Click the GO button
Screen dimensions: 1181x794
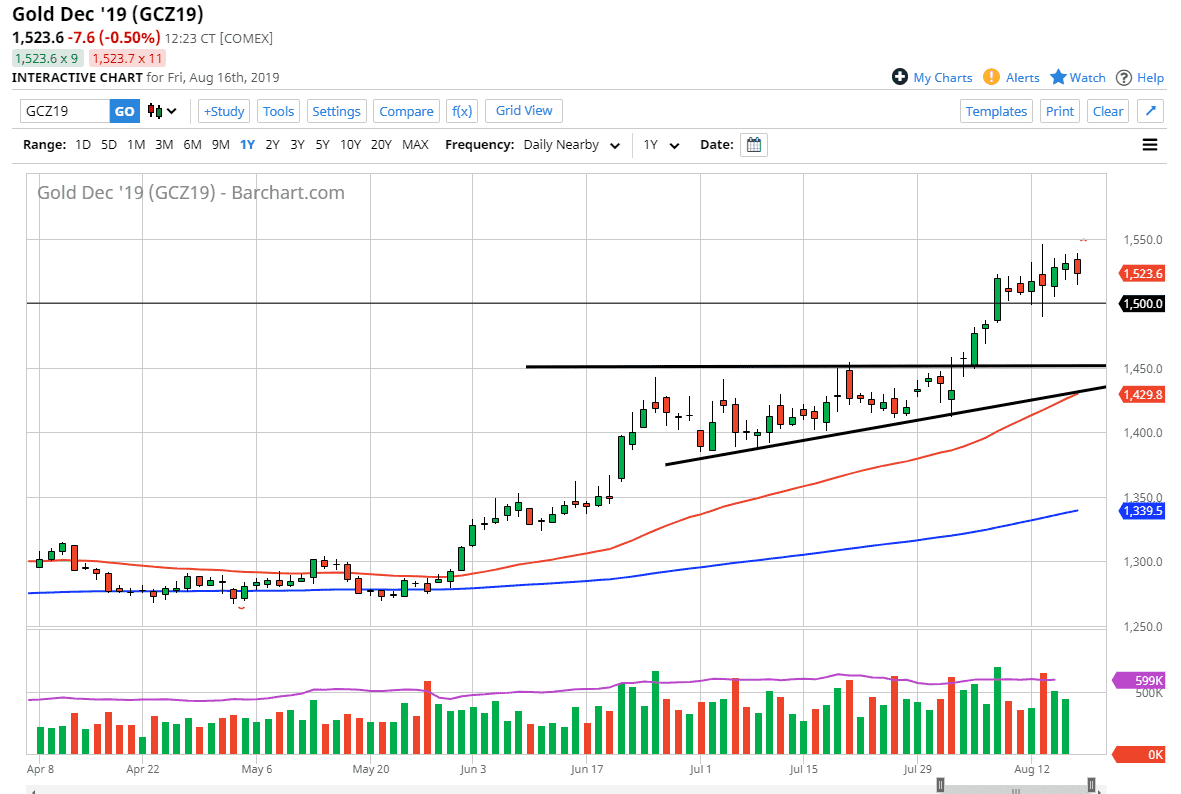[x=124, y=111]
